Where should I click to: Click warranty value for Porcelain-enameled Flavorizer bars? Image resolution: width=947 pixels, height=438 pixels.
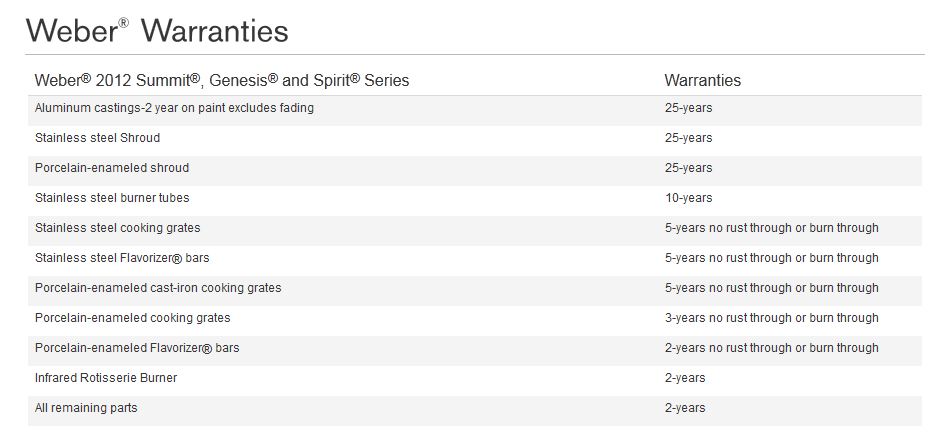coord(771,348)
